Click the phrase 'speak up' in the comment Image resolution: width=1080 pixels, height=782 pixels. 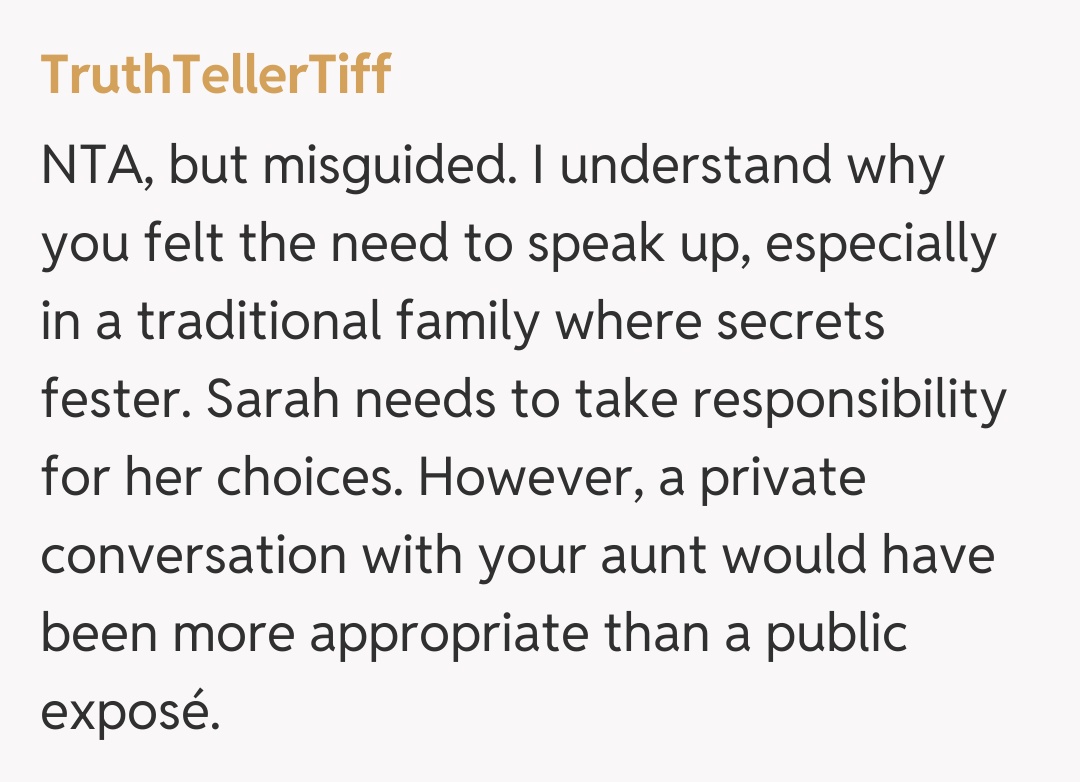click(x=637, y=245)
